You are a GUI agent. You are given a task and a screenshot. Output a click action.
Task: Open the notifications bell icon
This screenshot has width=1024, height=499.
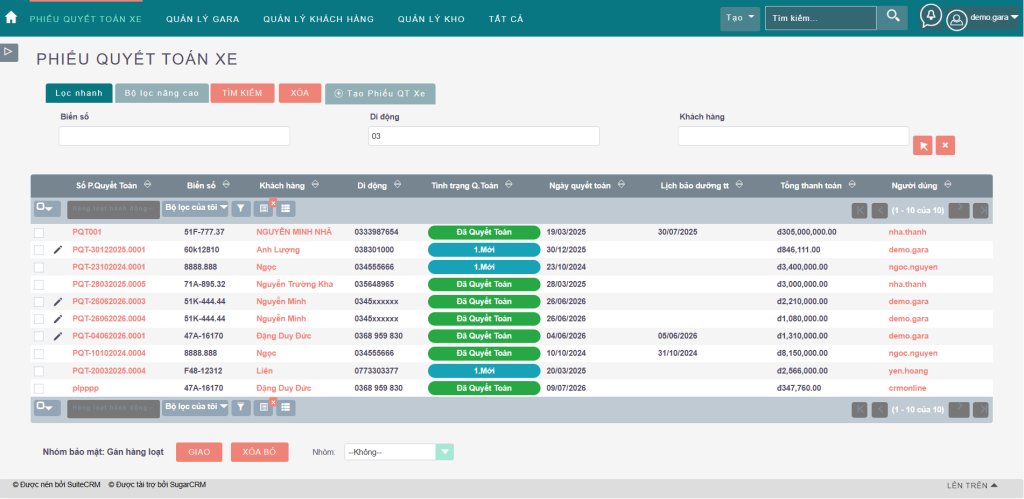coord(931,16)
